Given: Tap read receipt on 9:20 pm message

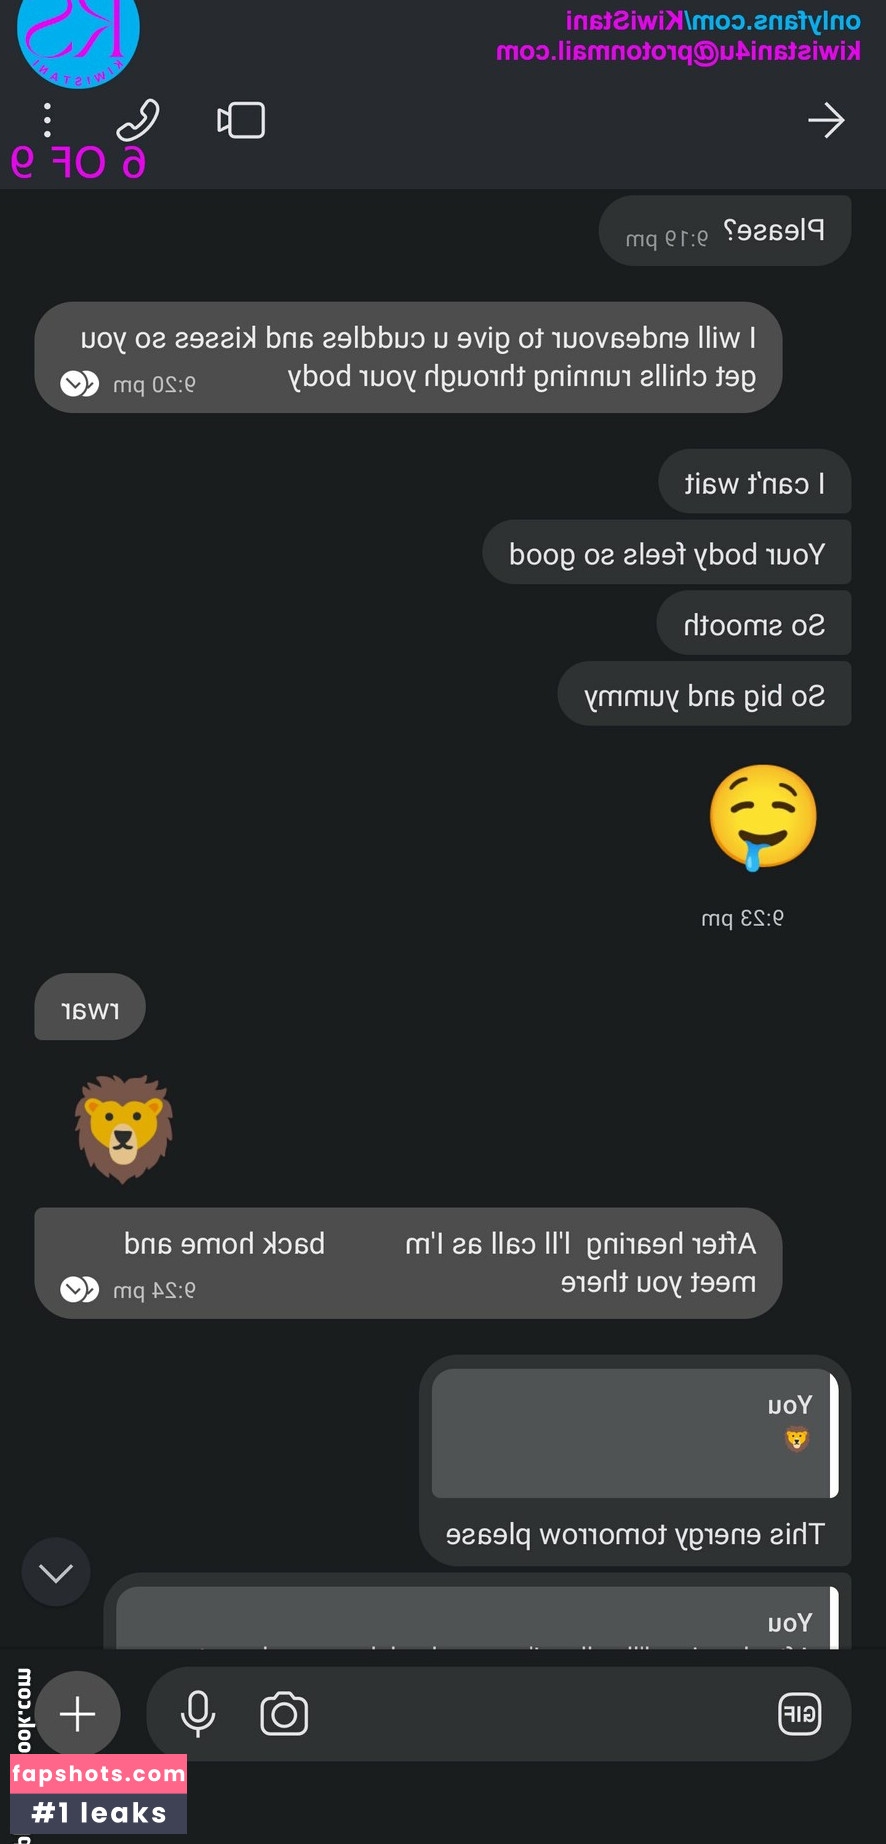Looking at the screenshot, I should pyautogui.click(x=80, y=384).
